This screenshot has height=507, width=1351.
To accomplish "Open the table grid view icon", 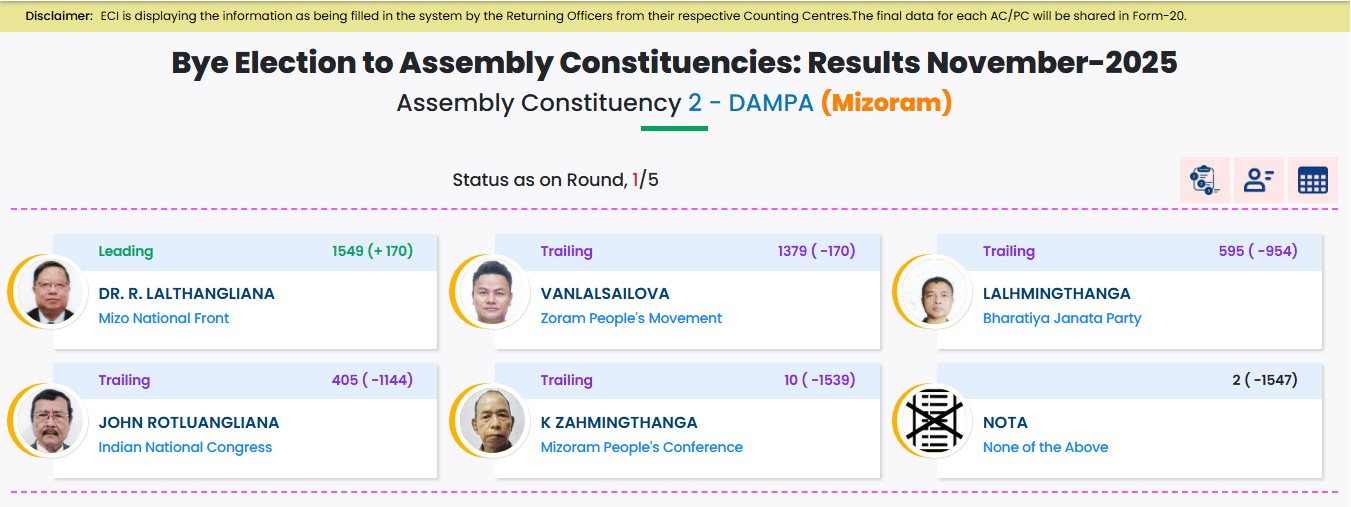I will click(1312, 180).
